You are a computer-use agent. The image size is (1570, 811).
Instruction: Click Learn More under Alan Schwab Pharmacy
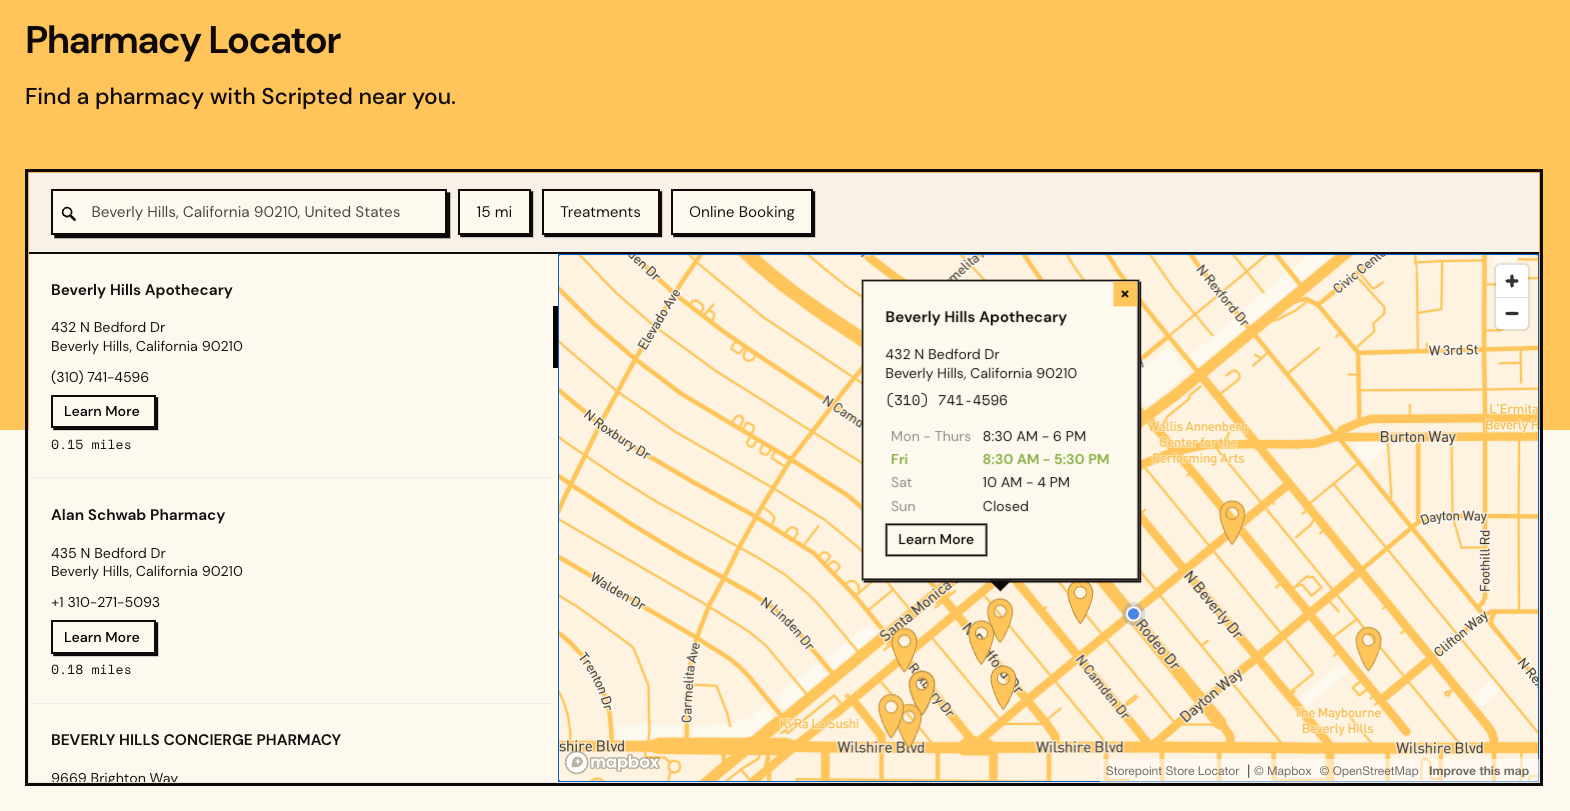[x=102, y=637]
